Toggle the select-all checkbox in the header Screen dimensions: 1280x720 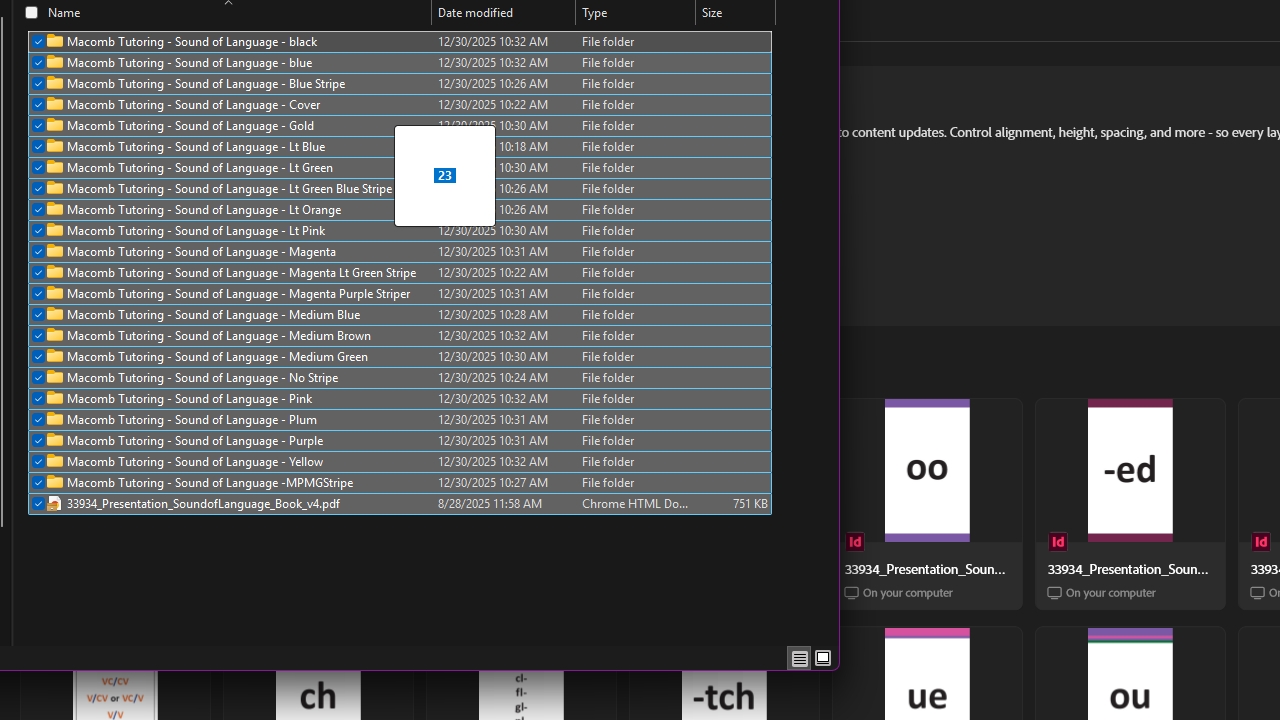tap(32, 13)
